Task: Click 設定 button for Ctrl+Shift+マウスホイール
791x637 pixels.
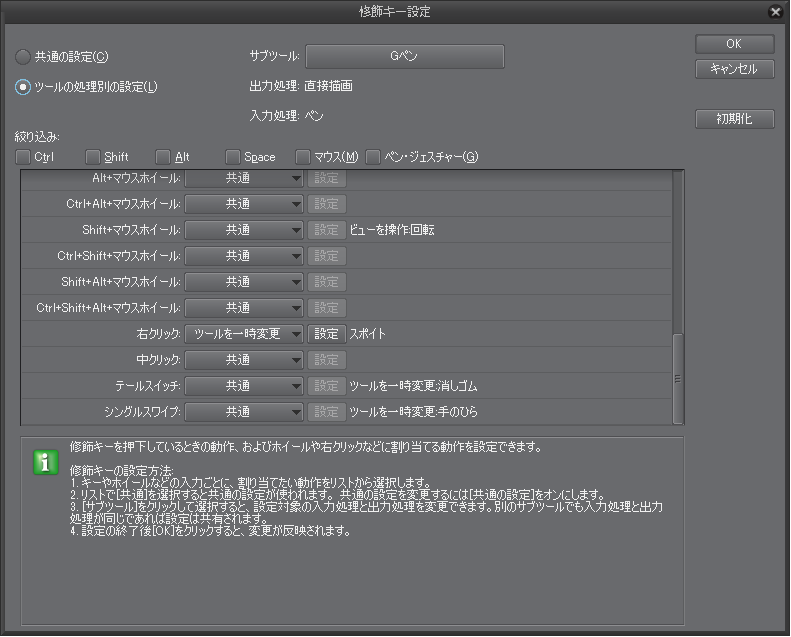Action: coord(326,256)
